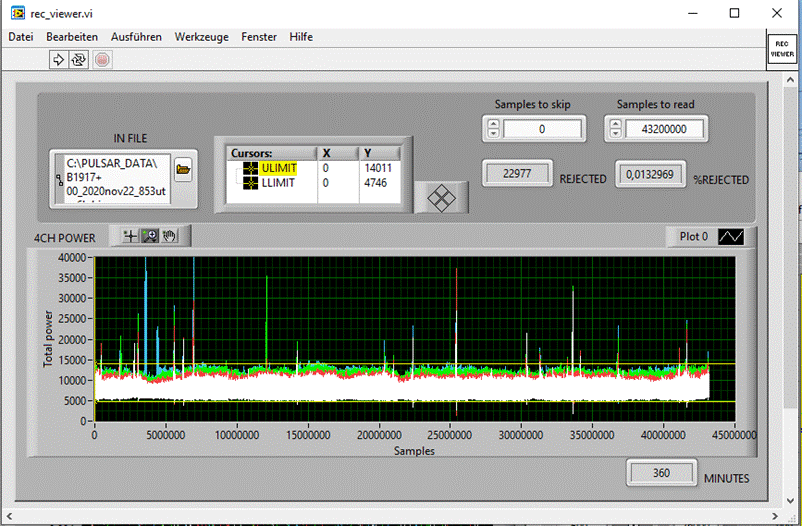Increment Samples to skip value
The image size is (802, 526).
493,124
